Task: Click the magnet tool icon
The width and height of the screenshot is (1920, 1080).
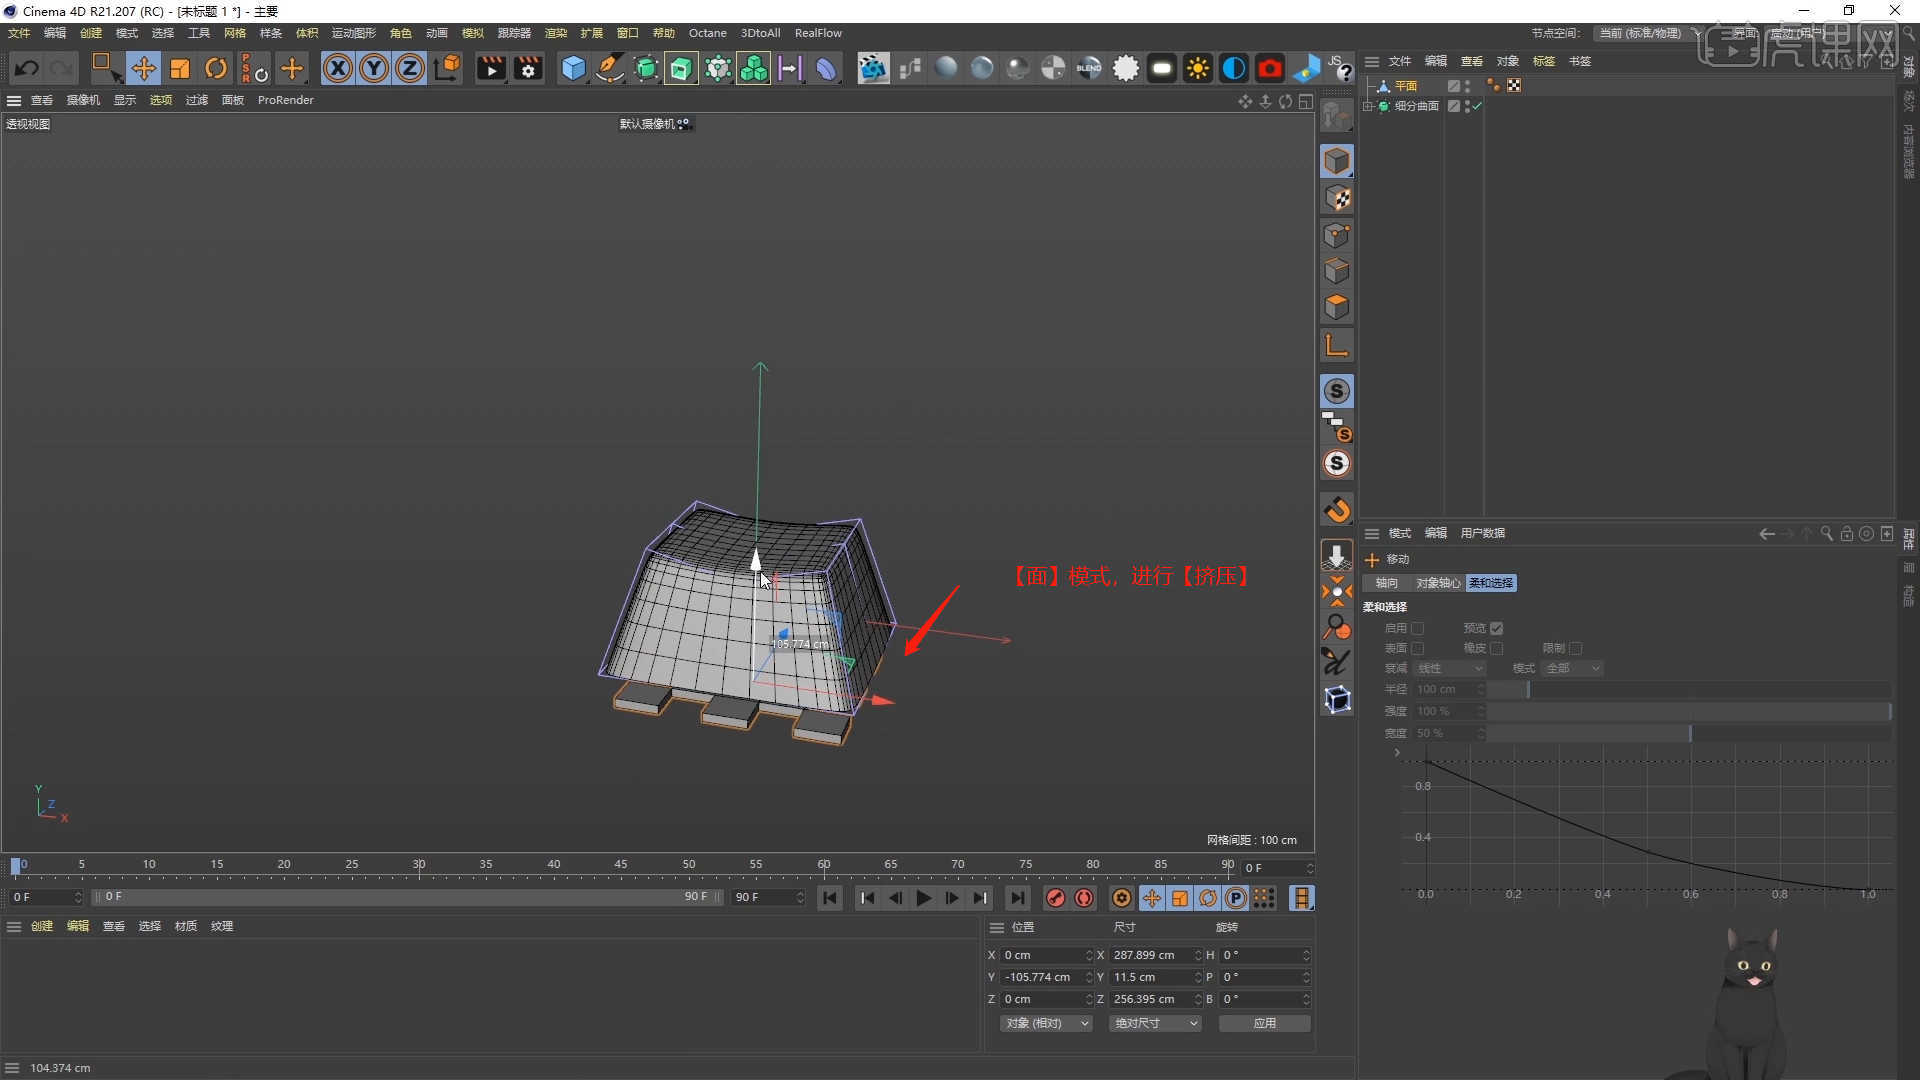Action: coord(1337,510)
